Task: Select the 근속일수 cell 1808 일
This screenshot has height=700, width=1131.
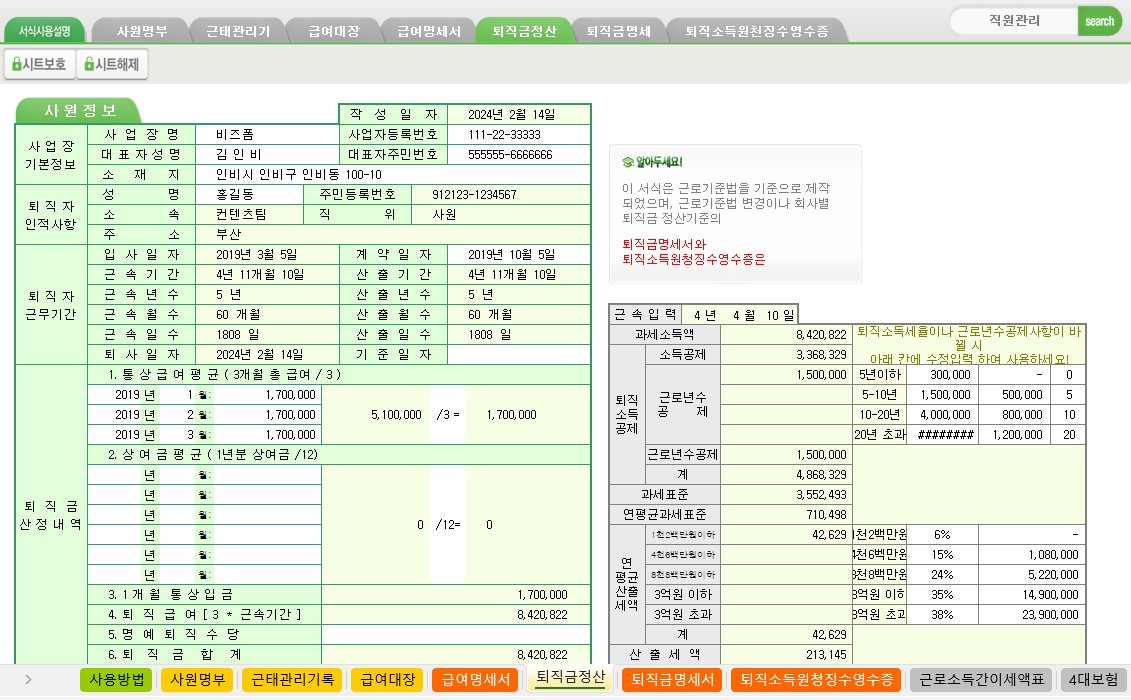Action: [267, 335]
